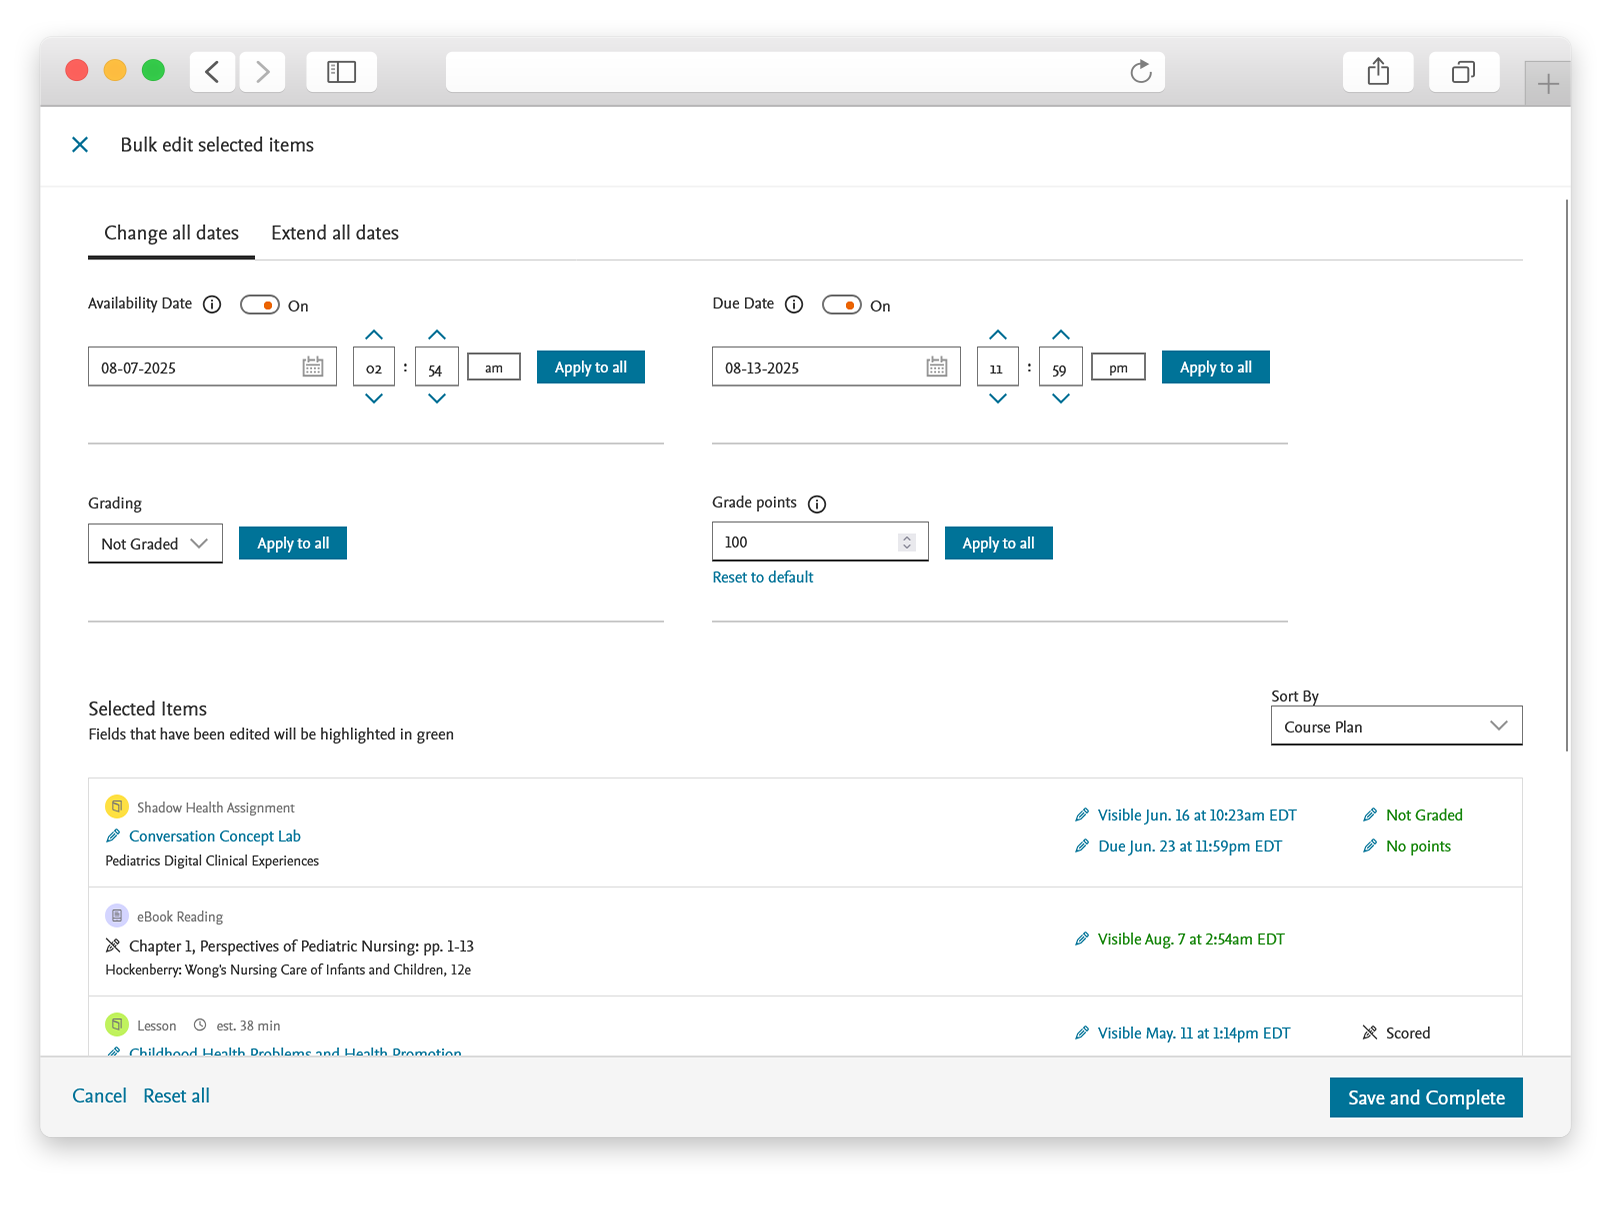Click the page vertical scrollbar
The image size is (1611, 1215).
pyautogui.click(x=1566, y=475)
